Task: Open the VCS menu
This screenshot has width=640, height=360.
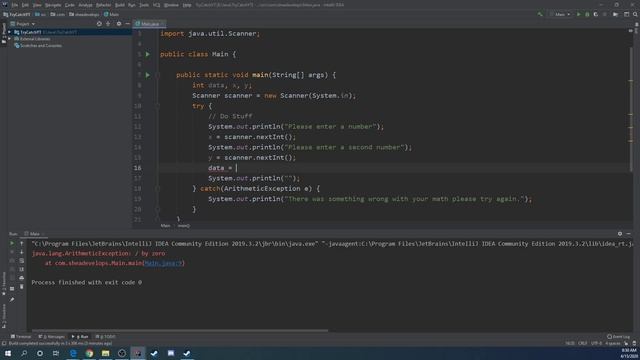Action: coord(156,5)
